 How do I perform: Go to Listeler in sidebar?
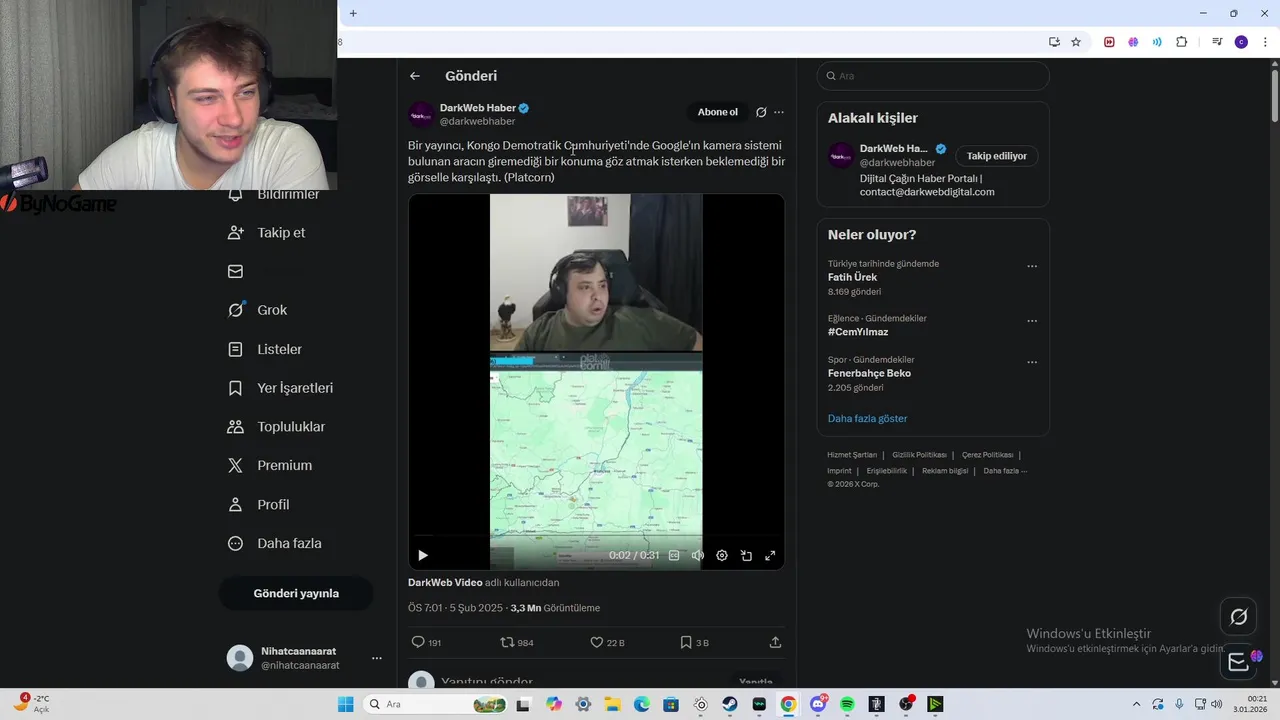coord(266,349)
